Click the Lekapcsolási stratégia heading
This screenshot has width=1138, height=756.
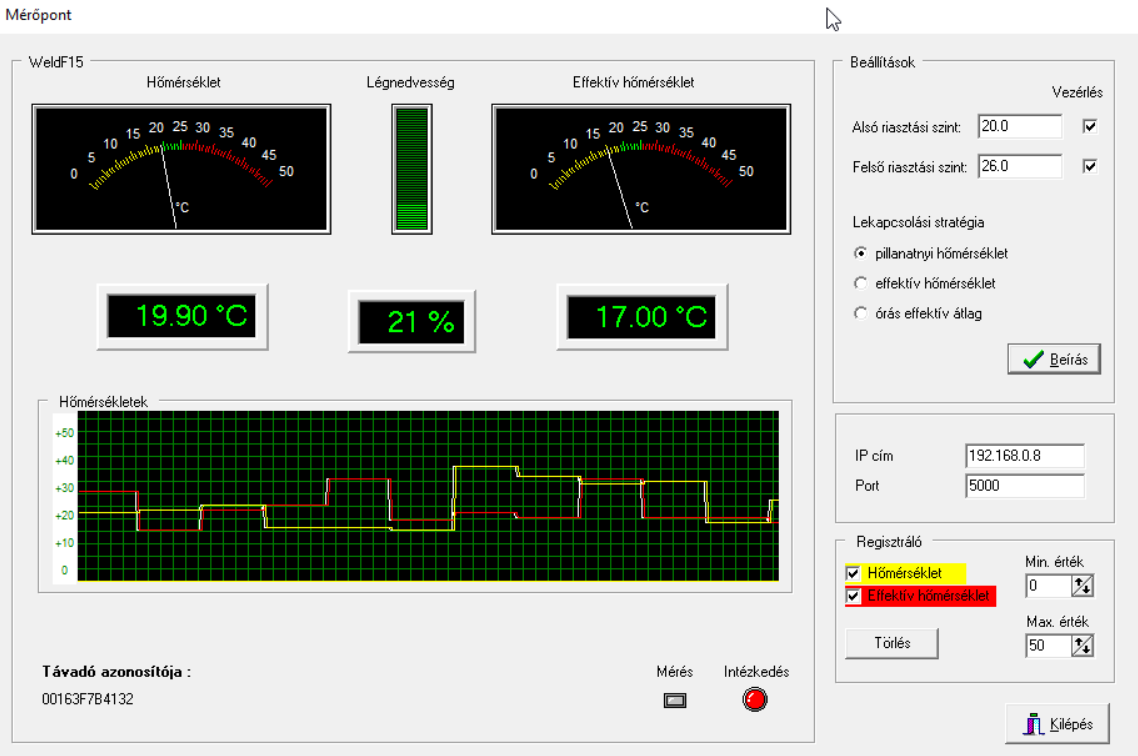pyautogui.click(x=918, y=222)
